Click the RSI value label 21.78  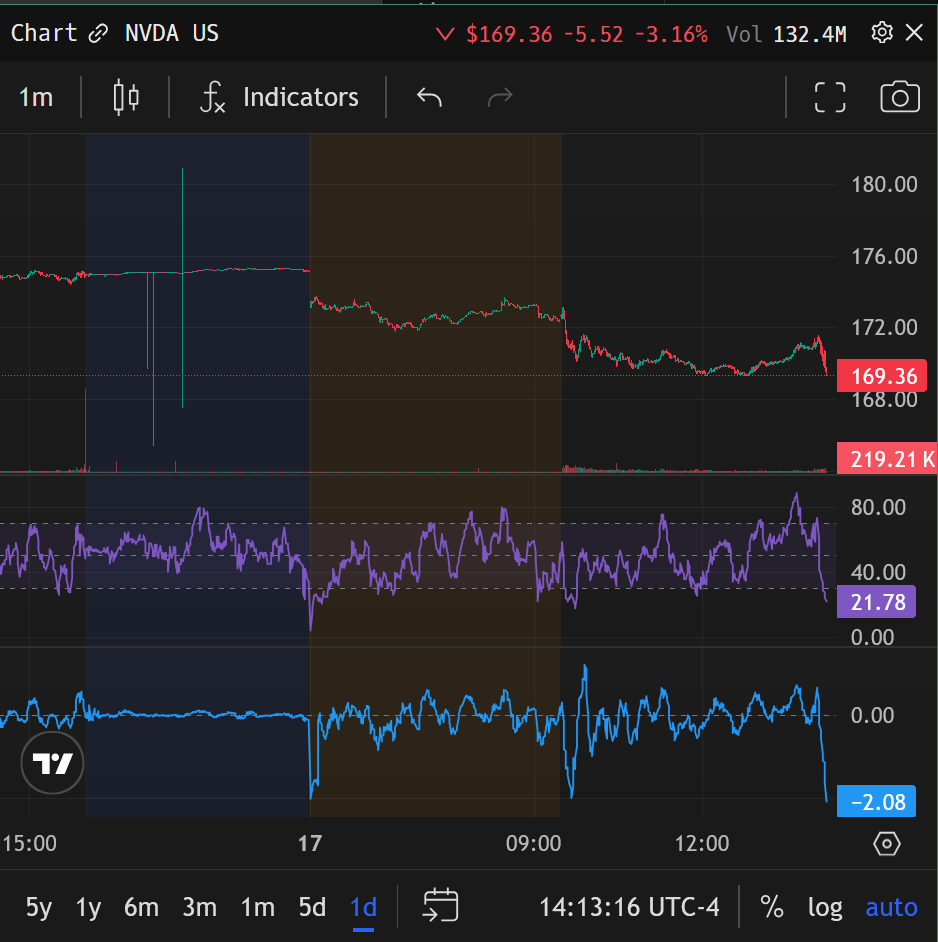point(876,601)
